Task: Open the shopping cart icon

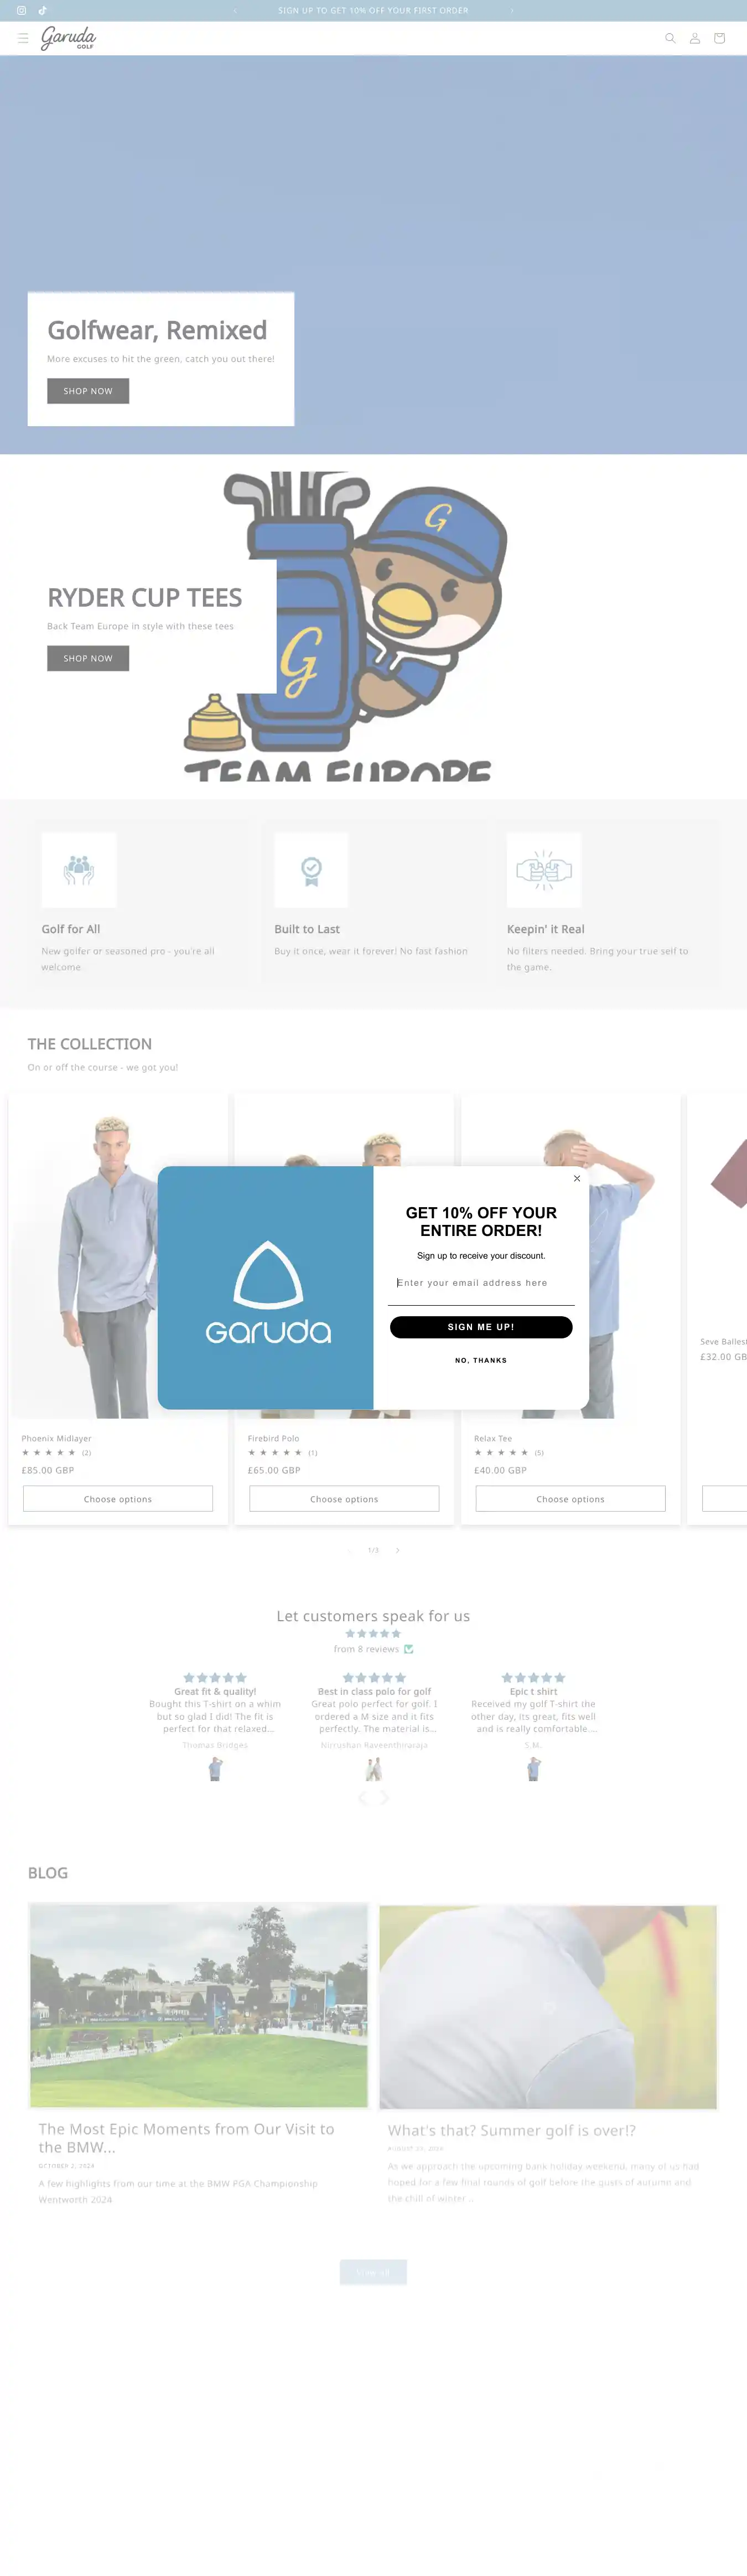Action: click(x=719, y=38)
